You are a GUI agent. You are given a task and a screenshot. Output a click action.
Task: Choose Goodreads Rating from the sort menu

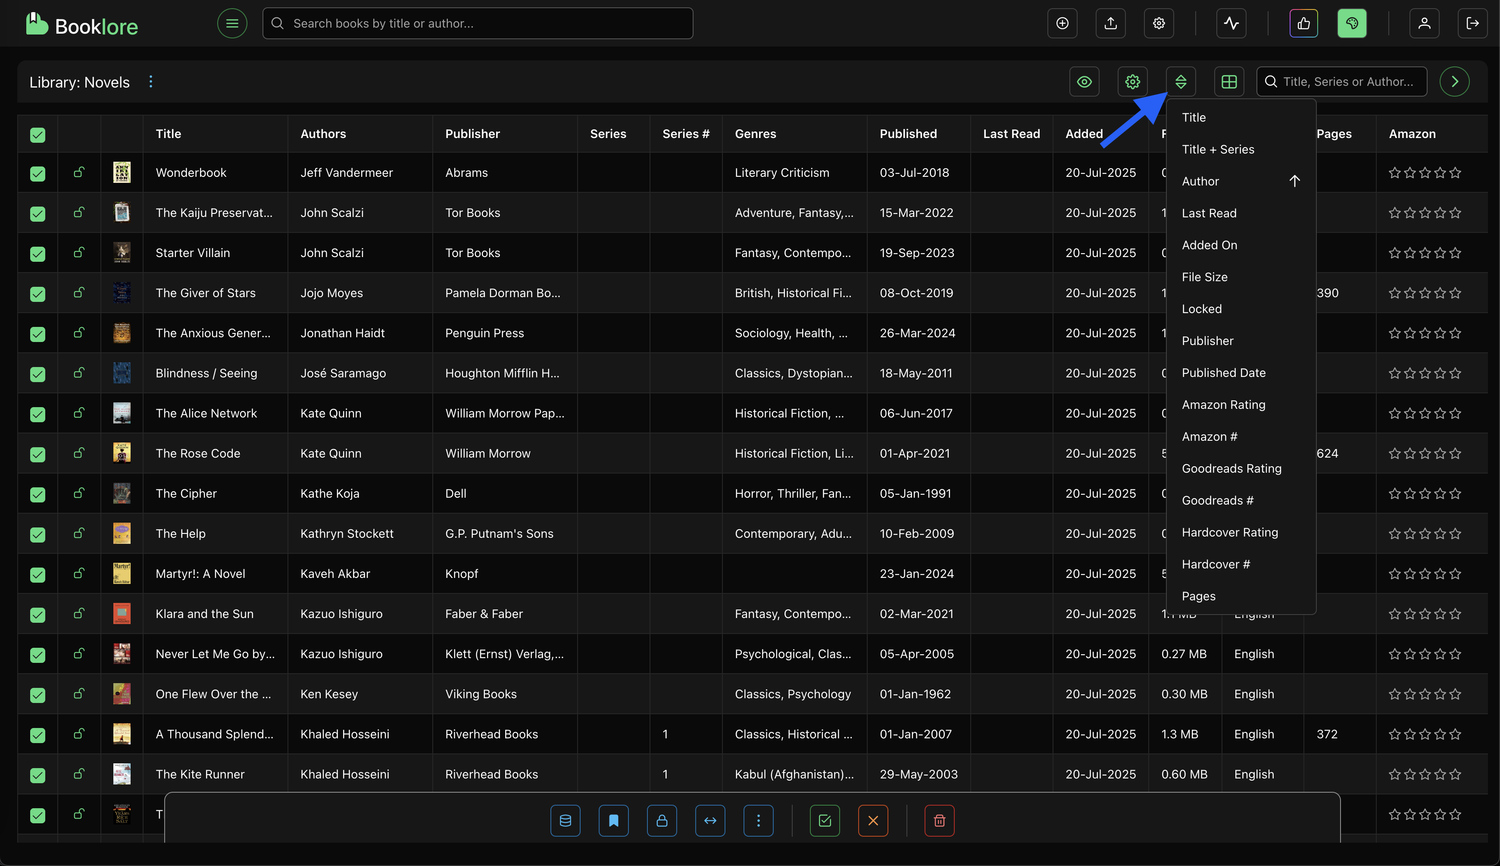tap(1231, 469)
